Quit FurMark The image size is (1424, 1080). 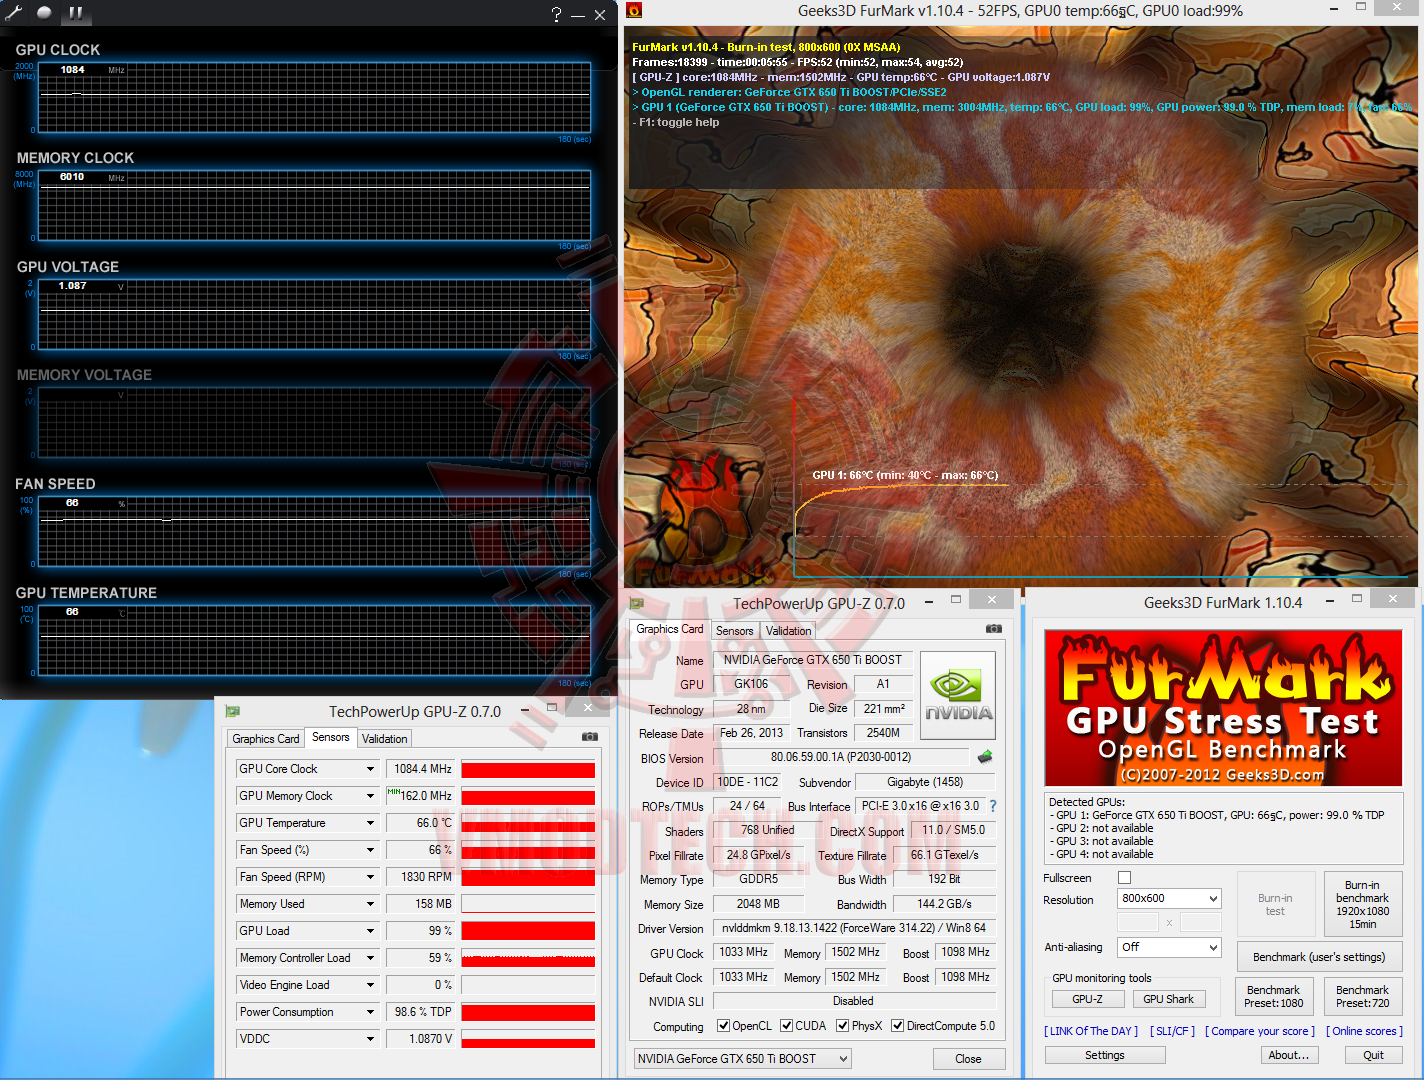[x=1373, y=1055]
